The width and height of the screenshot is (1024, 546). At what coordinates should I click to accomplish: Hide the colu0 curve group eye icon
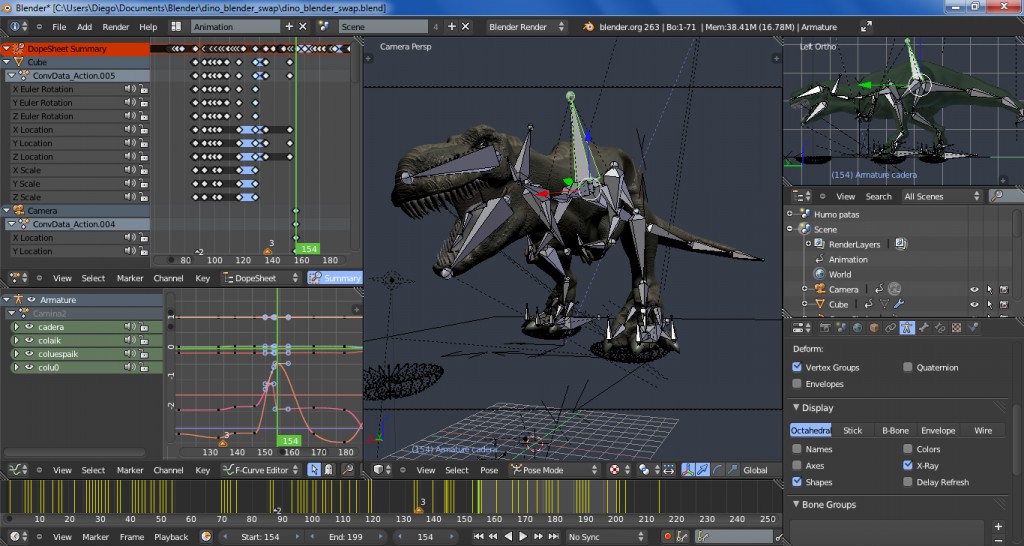29,368
